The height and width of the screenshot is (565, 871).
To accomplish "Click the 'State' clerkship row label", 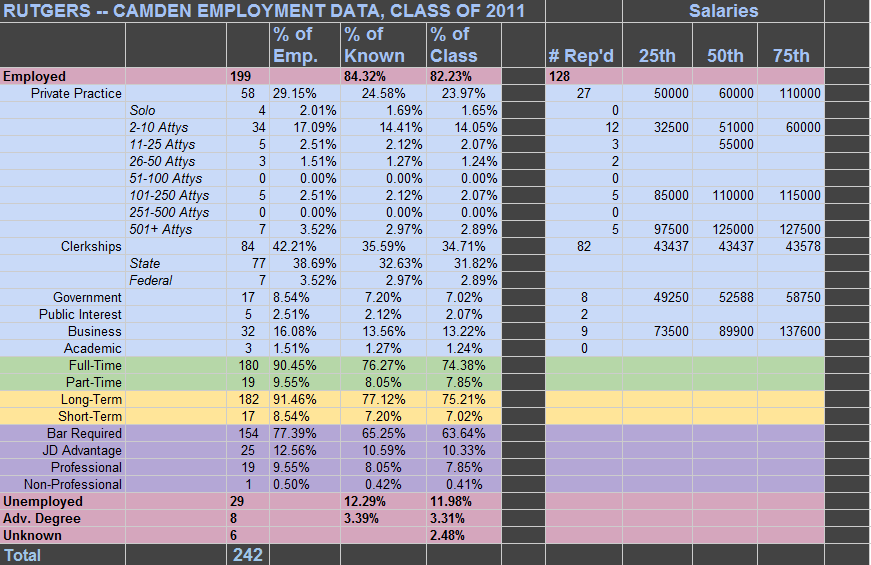I will (144, 263).
